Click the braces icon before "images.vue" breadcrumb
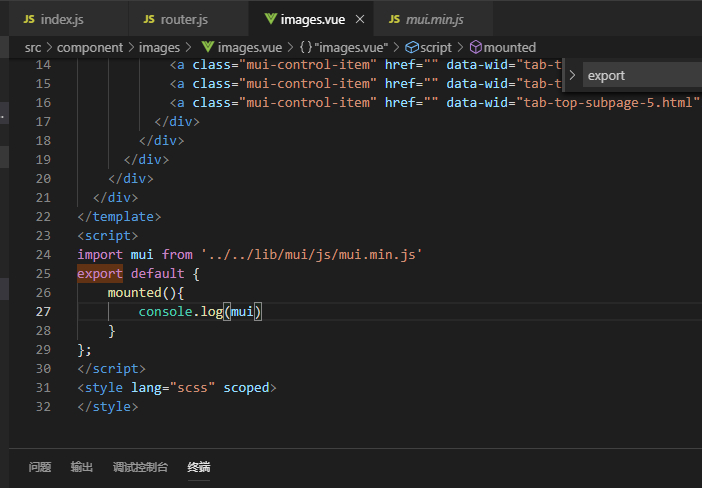 pos(305,47)
